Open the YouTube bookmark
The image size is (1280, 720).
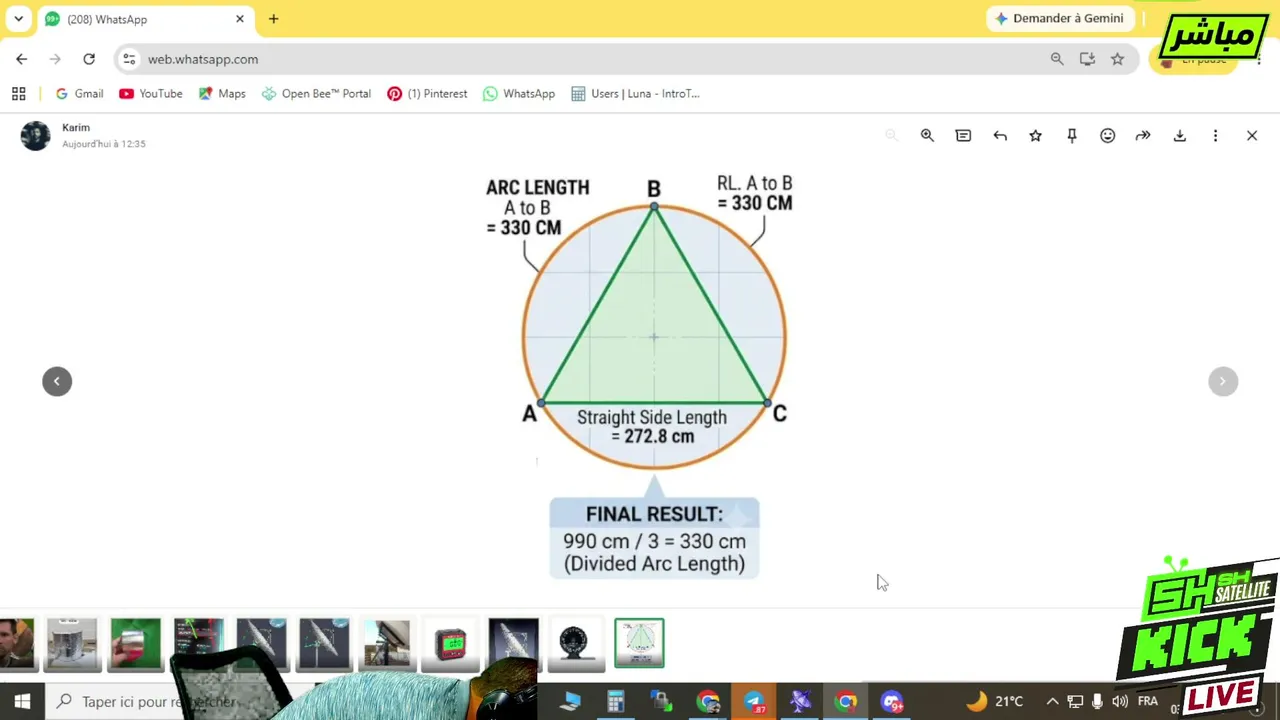[150, 93]
